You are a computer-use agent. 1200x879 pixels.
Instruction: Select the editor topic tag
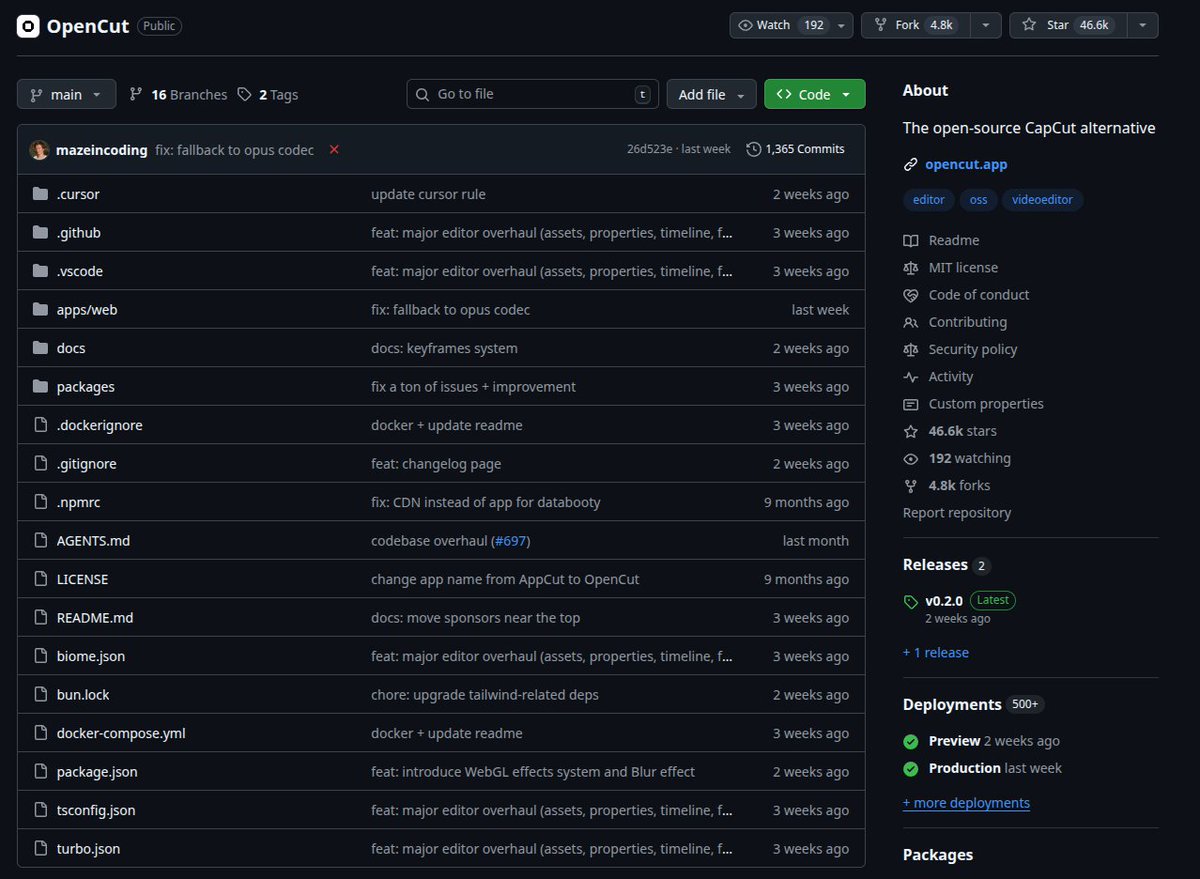[x=929, y=200]
